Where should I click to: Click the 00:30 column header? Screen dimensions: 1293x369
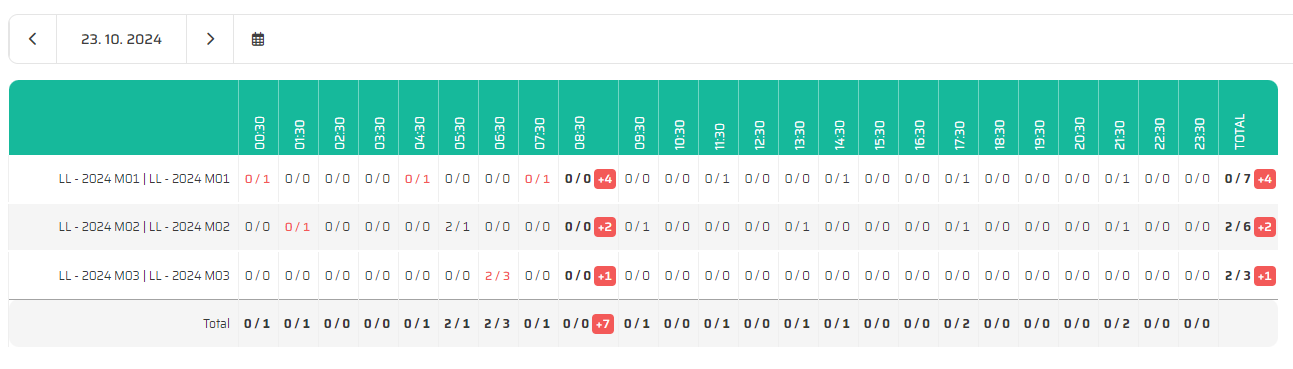click(x=259, y=133)
